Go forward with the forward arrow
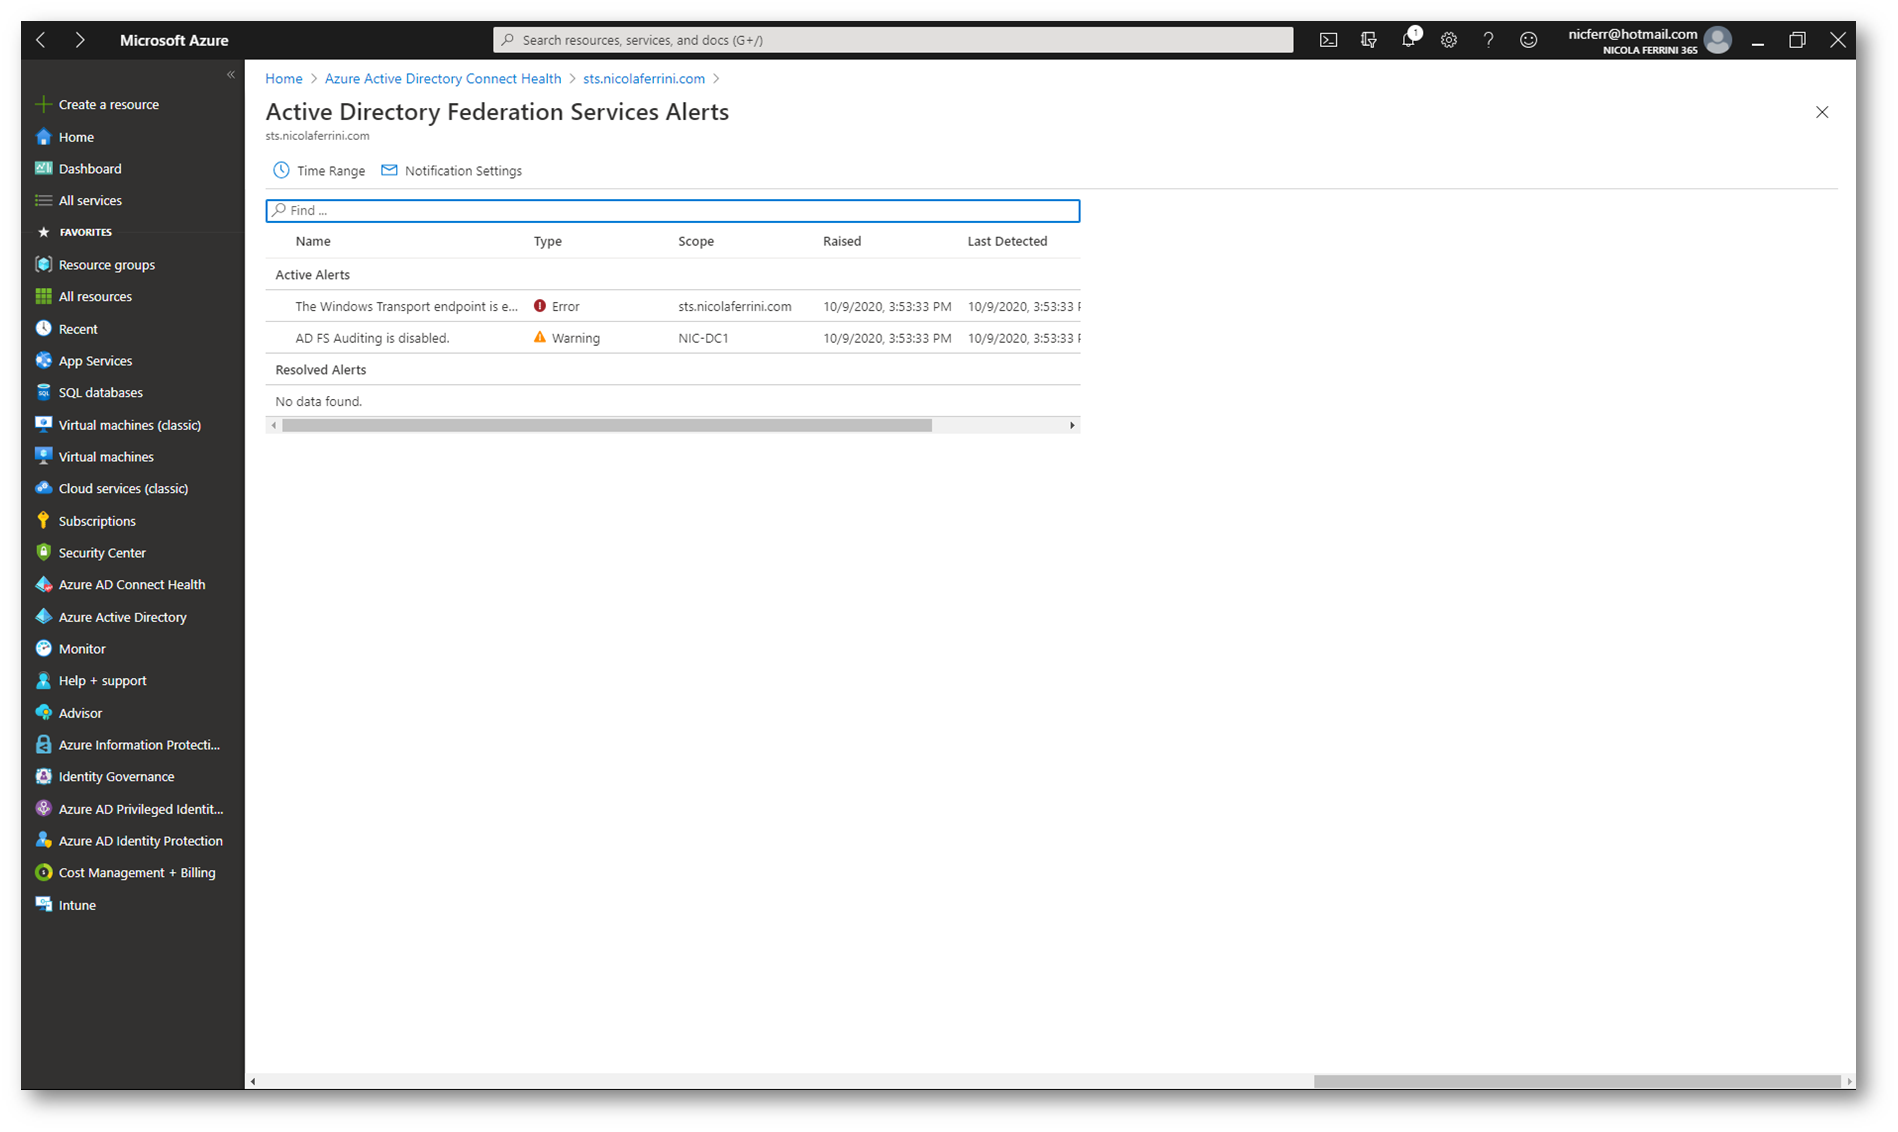The height and width of the screenshot is (1132, 1898). [x=80, y=40]
